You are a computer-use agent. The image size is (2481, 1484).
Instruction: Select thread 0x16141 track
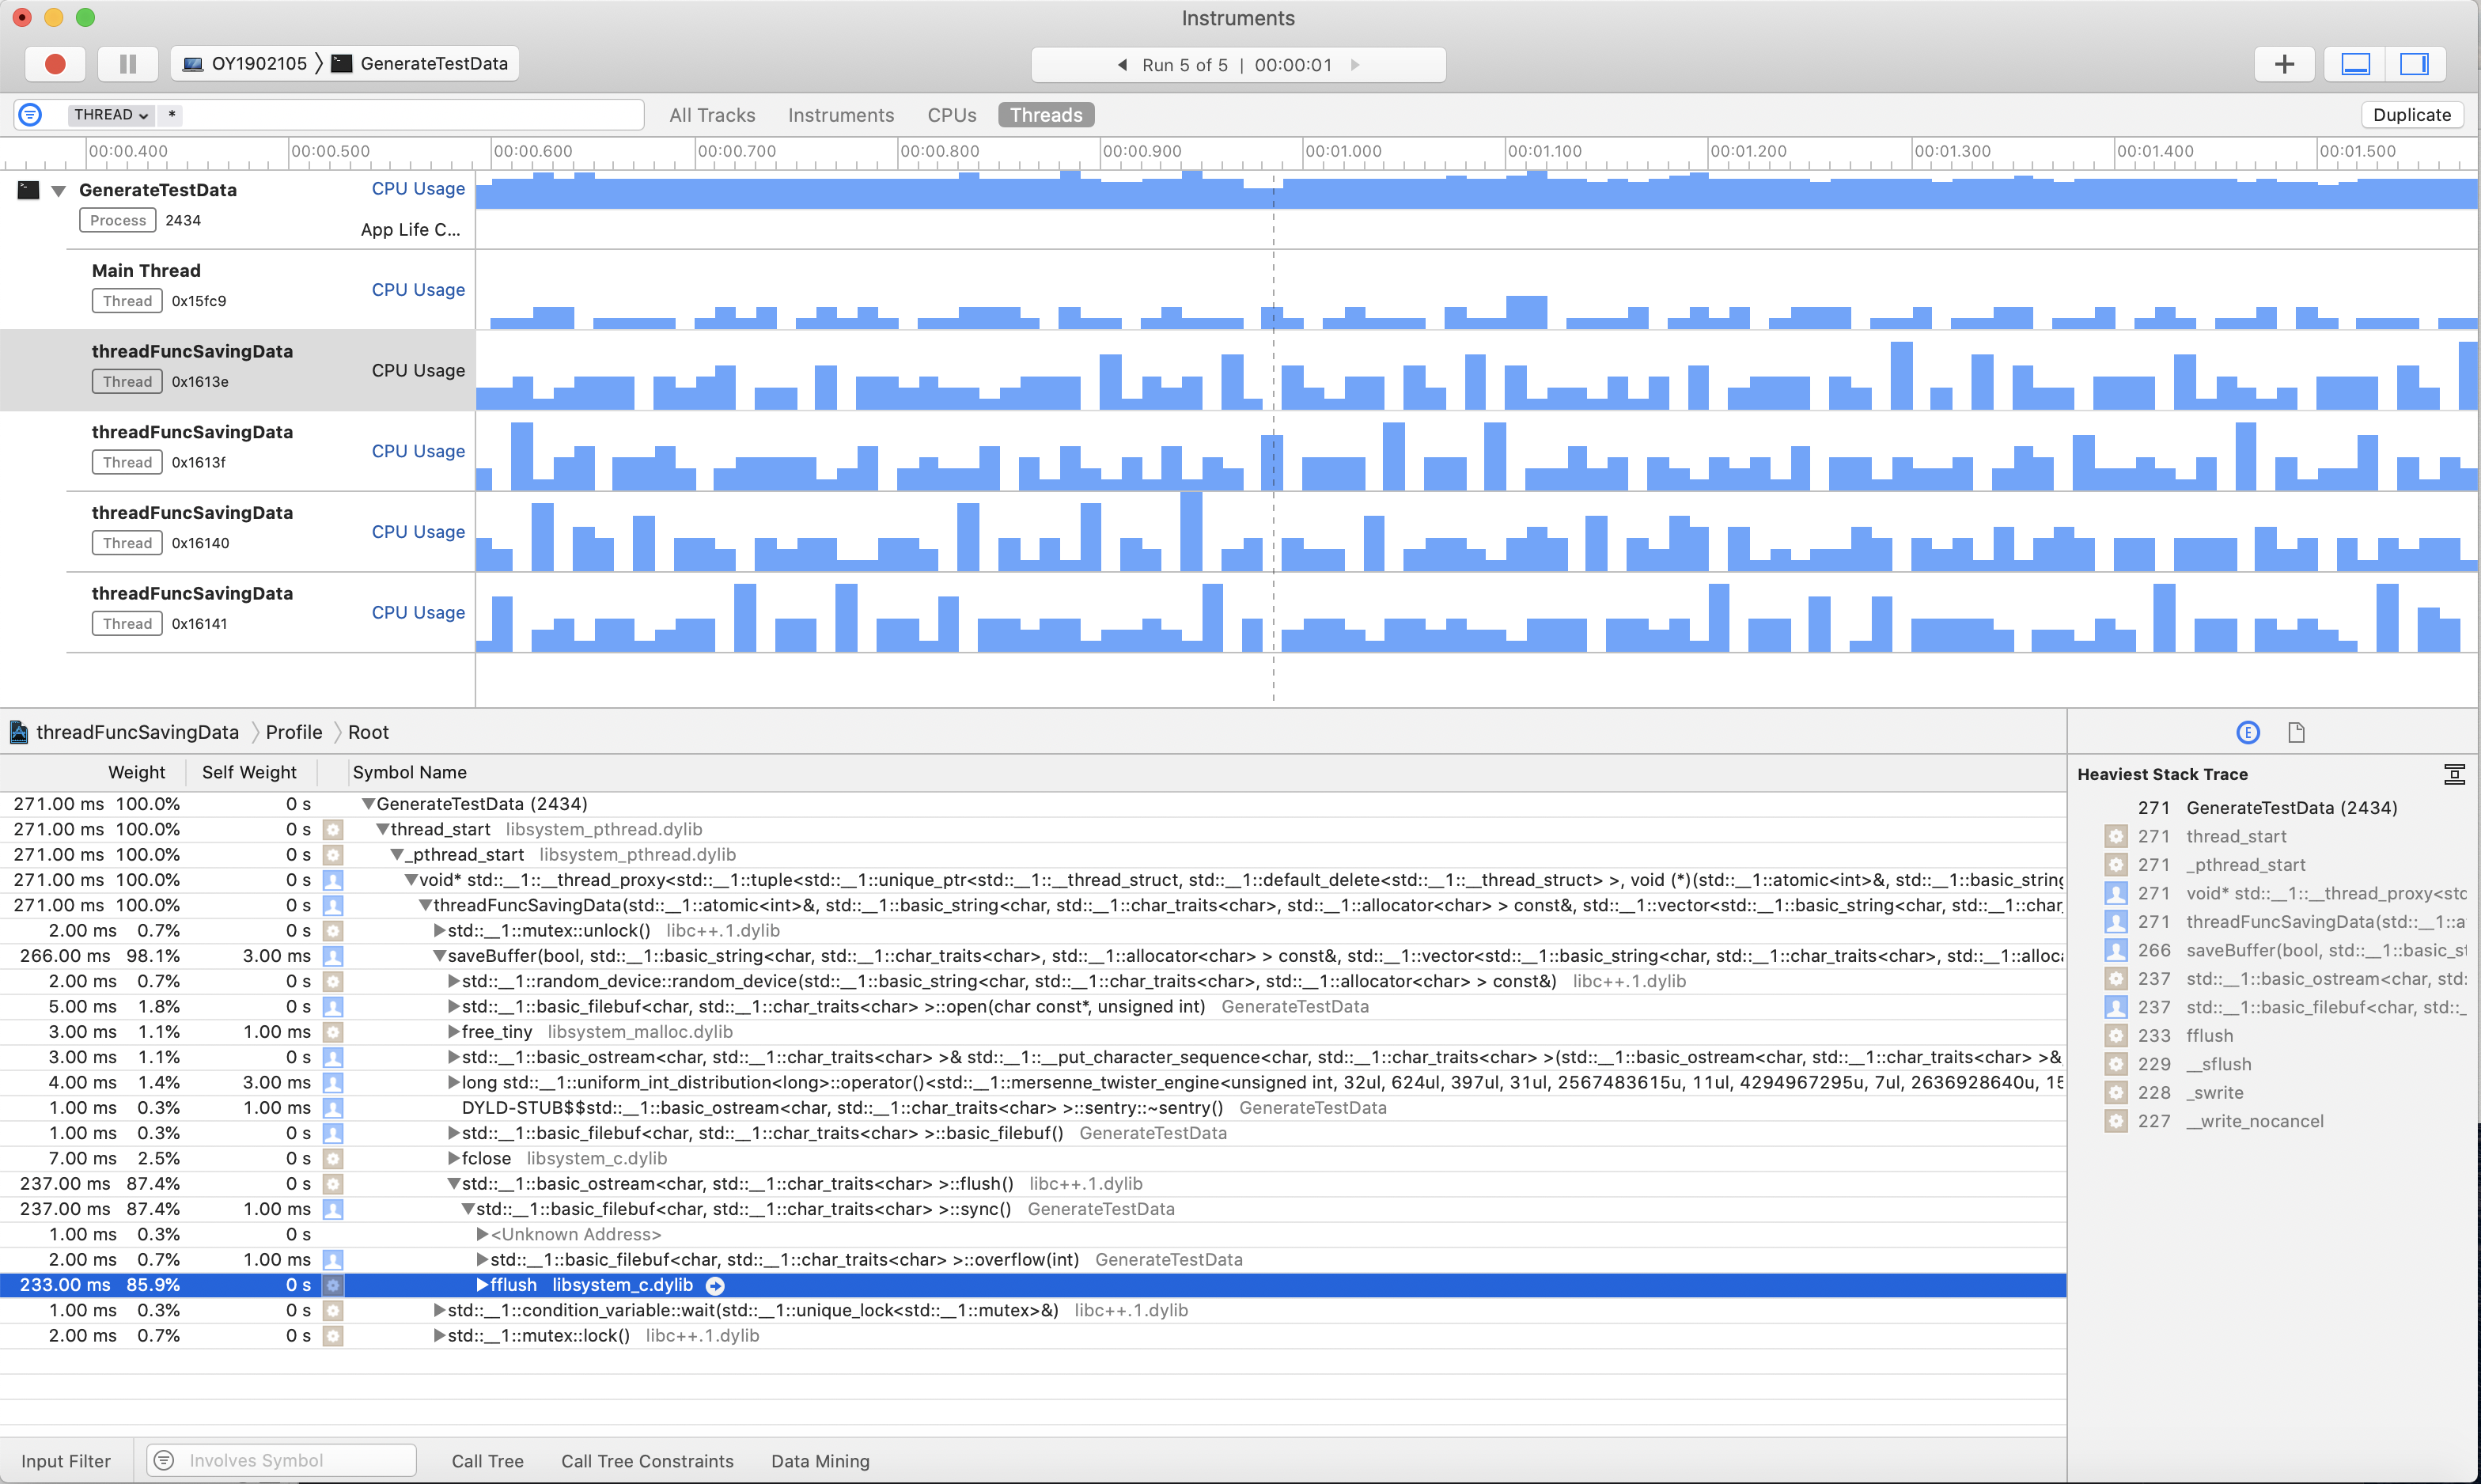coord(237,612)
